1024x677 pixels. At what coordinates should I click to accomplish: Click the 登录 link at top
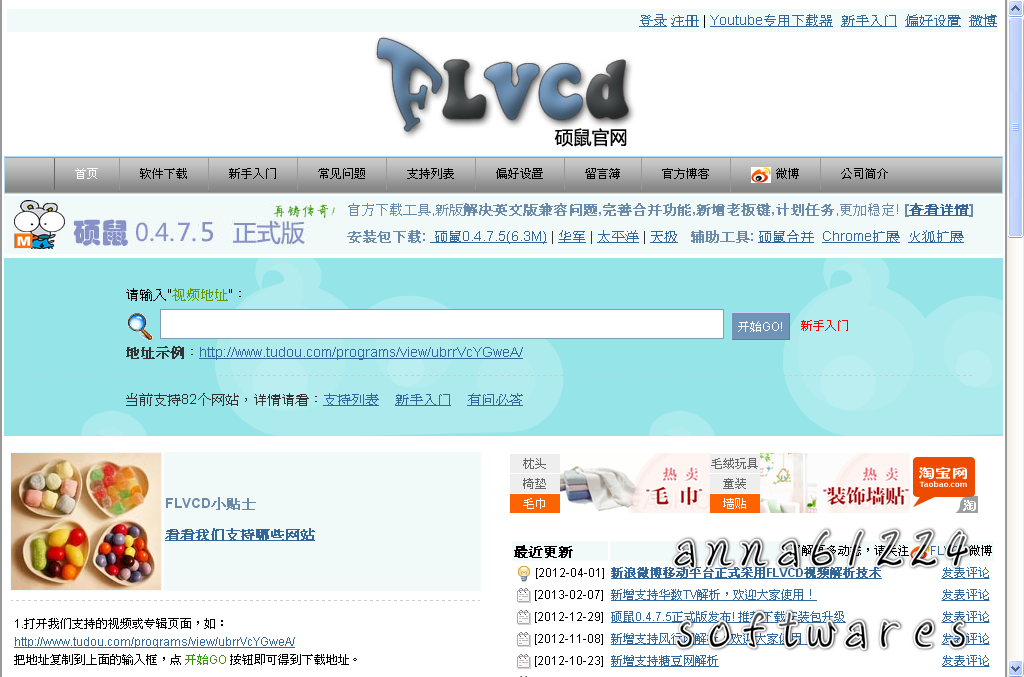pyautogui.click(x=652, y=21)
